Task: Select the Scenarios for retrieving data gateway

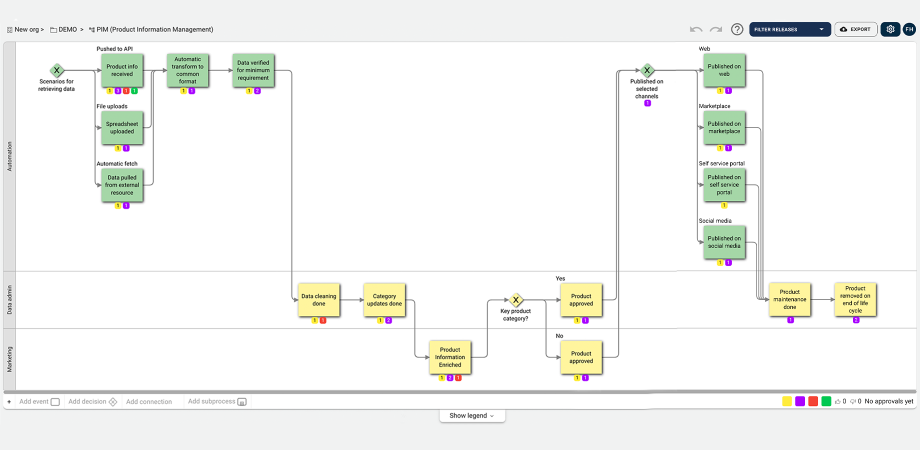Action: click(56, 71)
